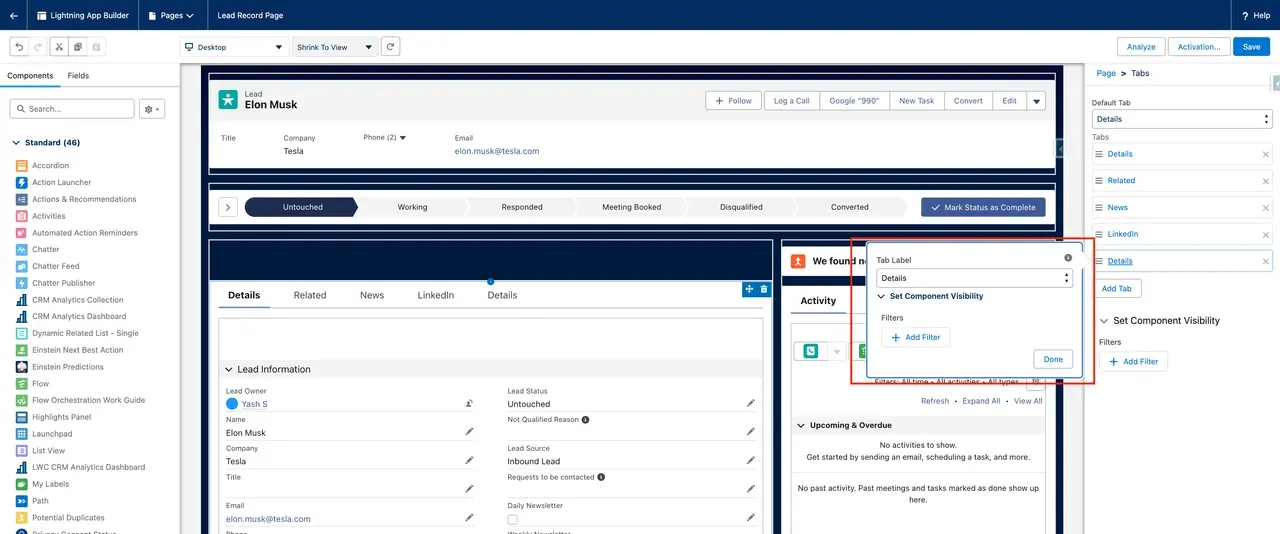Select the Accordion component icon
This screenshot has width=1280, height=534.
pos(22,166)
